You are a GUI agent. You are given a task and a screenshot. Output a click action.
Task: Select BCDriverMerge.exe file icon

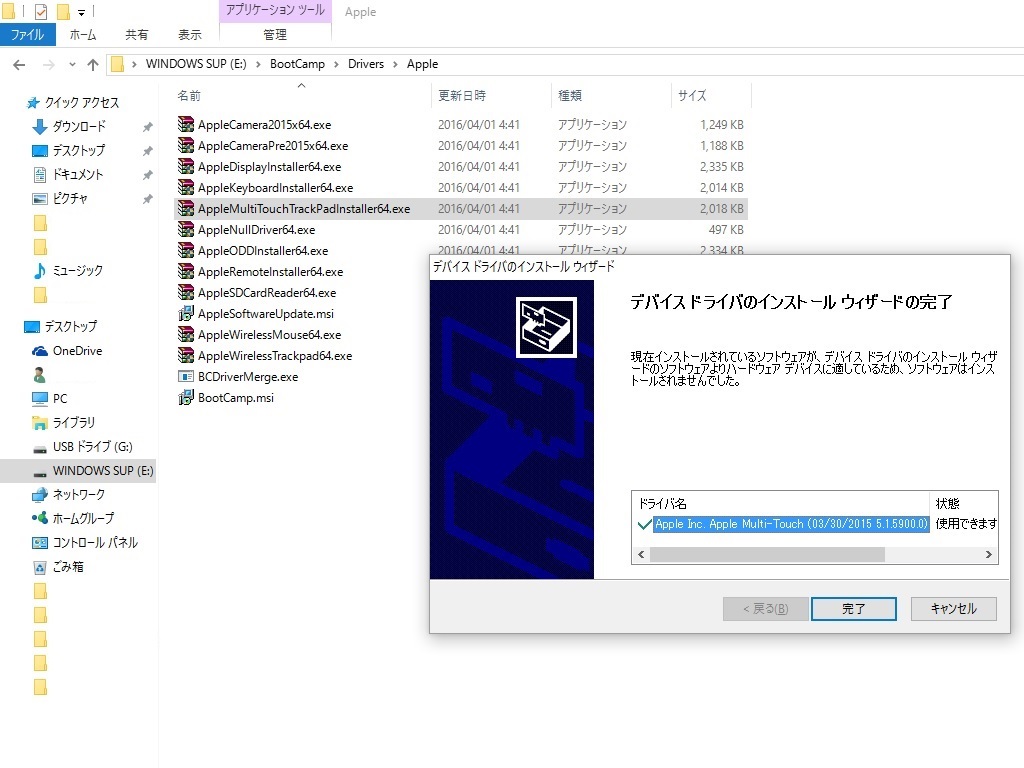(186, 376)
